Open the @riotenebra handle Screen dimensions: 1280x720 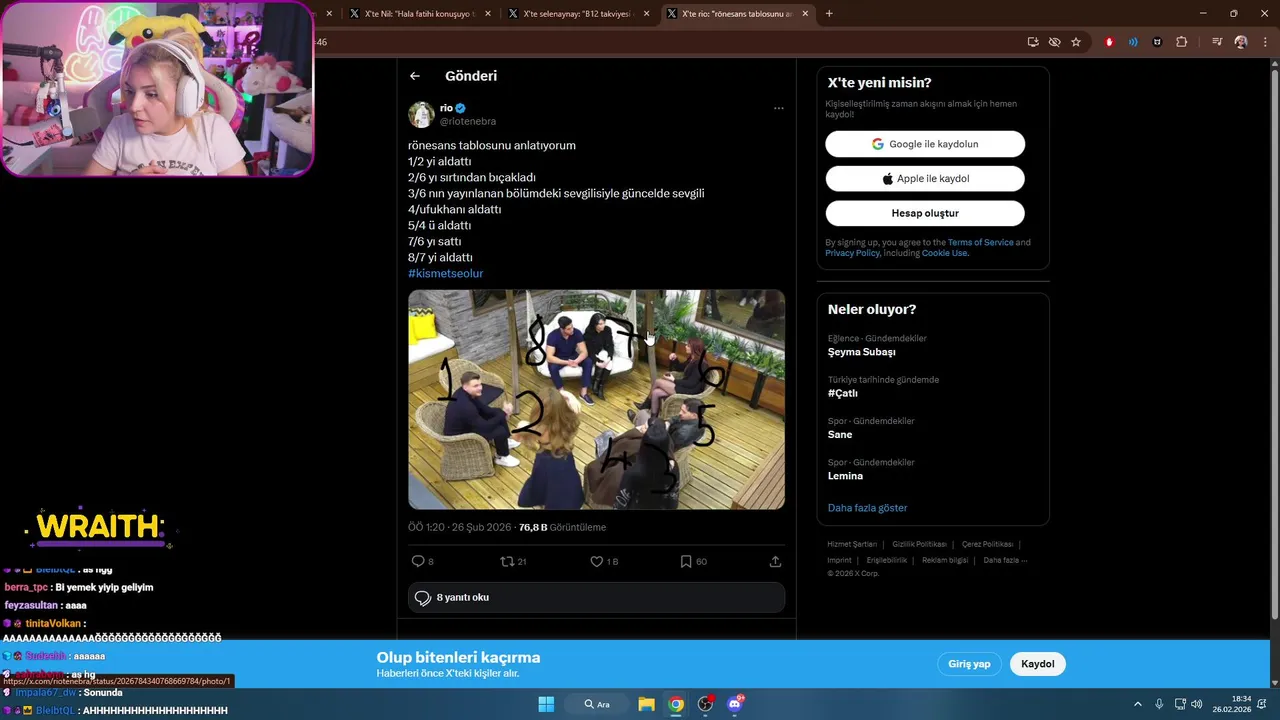click(x=468, y=121)
